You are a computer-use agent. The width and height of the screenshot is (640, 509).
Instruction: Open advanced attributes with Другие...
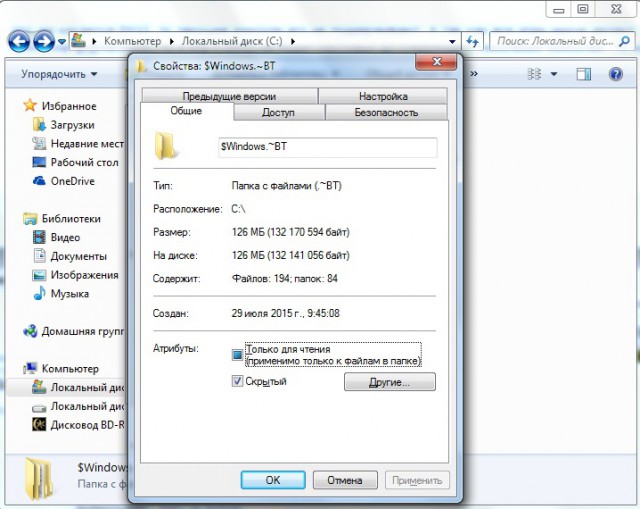pos(390,382)
